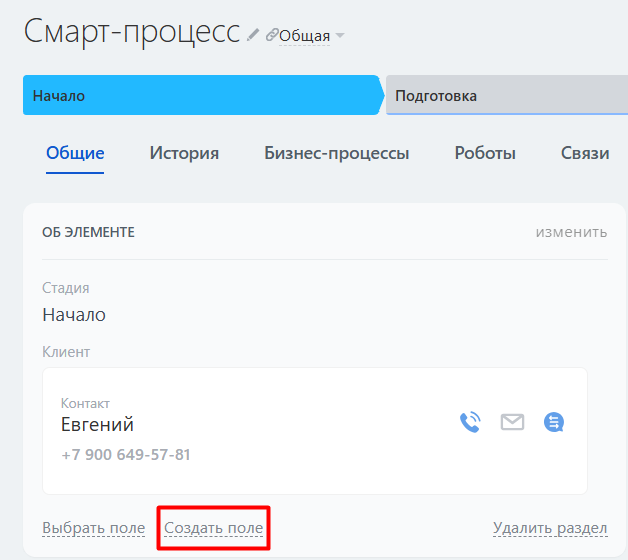
Task: Switch to the Общие tab
Action: [75, 153]
